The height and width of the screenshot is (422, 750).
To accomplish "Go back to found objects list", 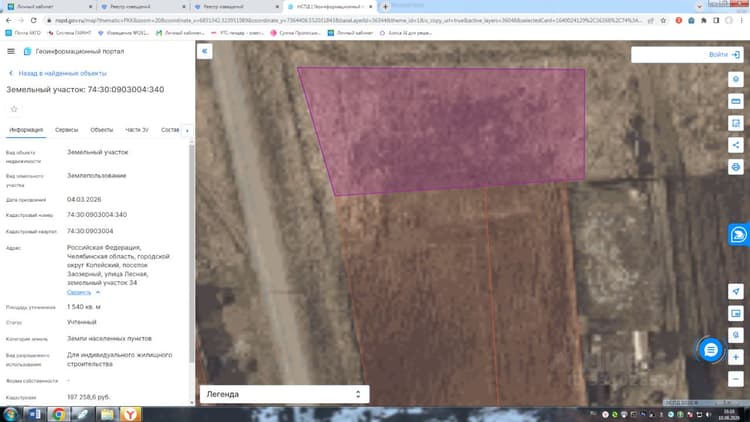I will [x=57, y=73].
